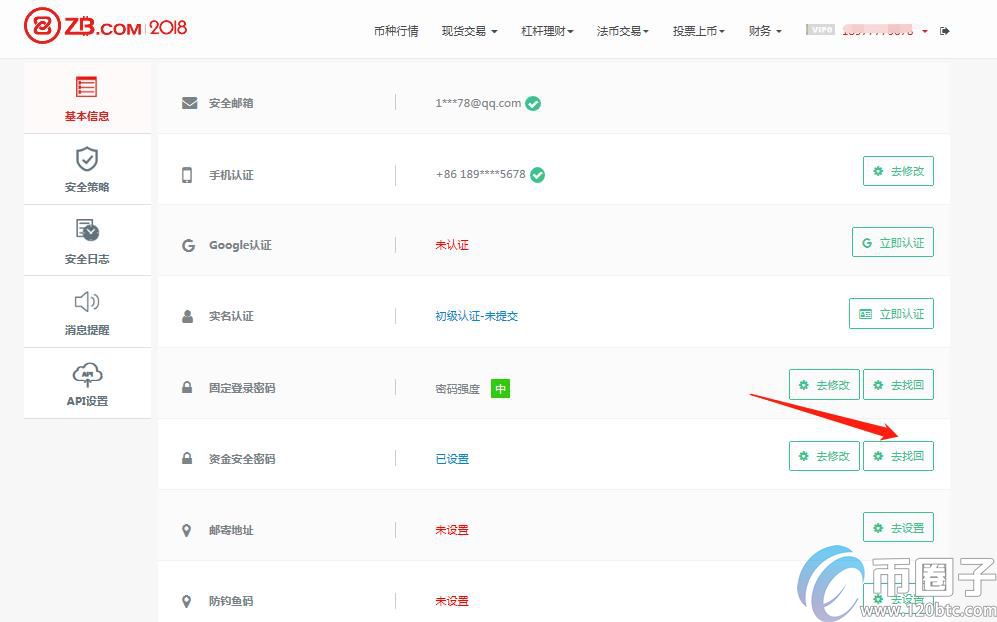997x622 pixels.
Task: Open 安全策略 shield icon
Action: [x=86, y=158]
